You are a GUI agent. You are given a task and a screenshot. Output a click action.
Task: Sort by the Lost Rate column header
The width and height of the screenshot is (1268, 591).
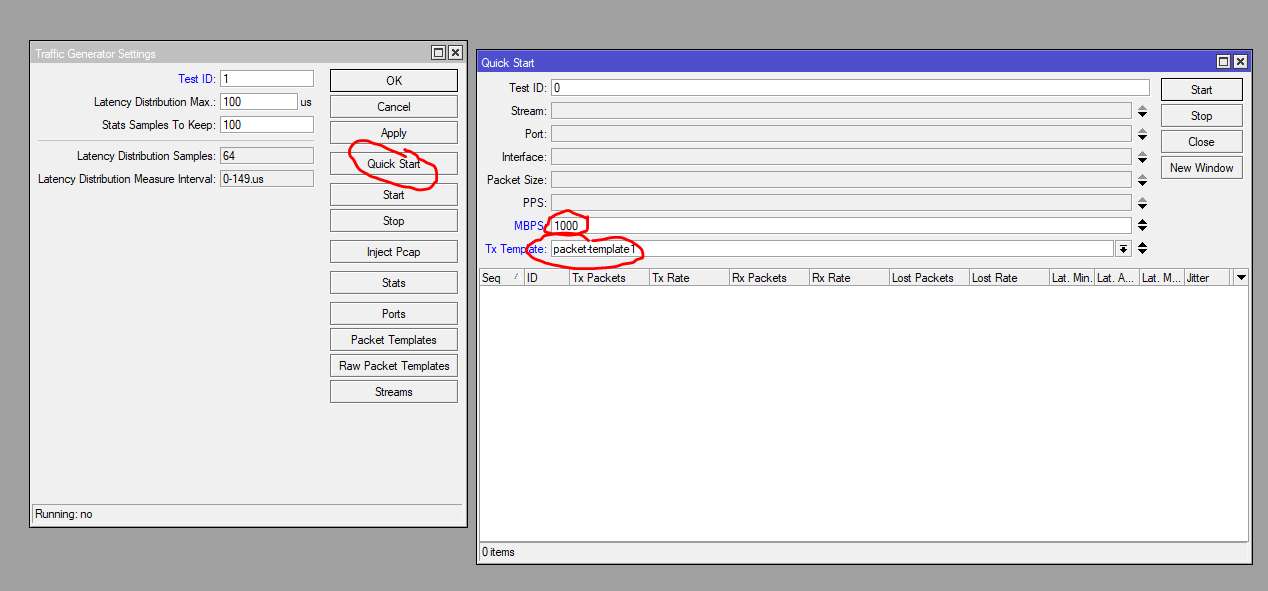click(1009, 278)
